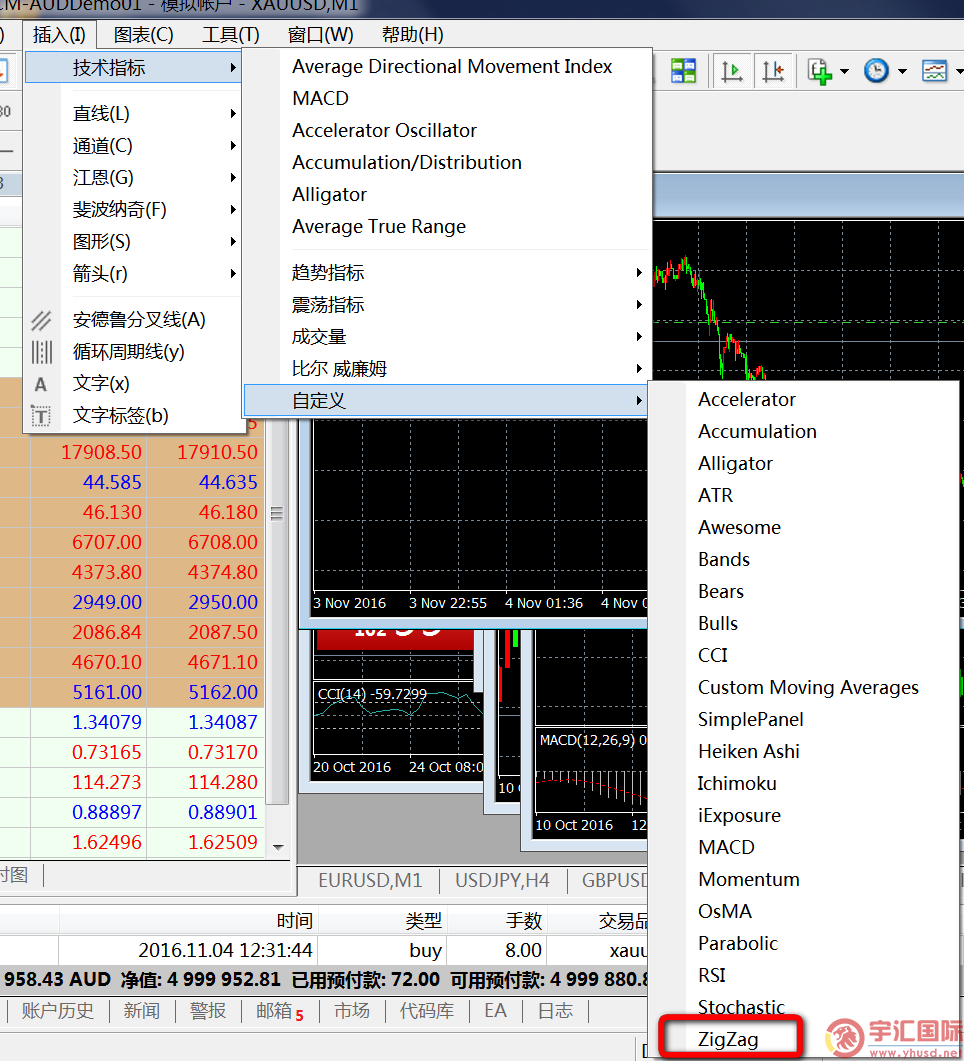Click the add indicator icon with green plus
This screenshot has height=1061, width=964.
[820, 71]
